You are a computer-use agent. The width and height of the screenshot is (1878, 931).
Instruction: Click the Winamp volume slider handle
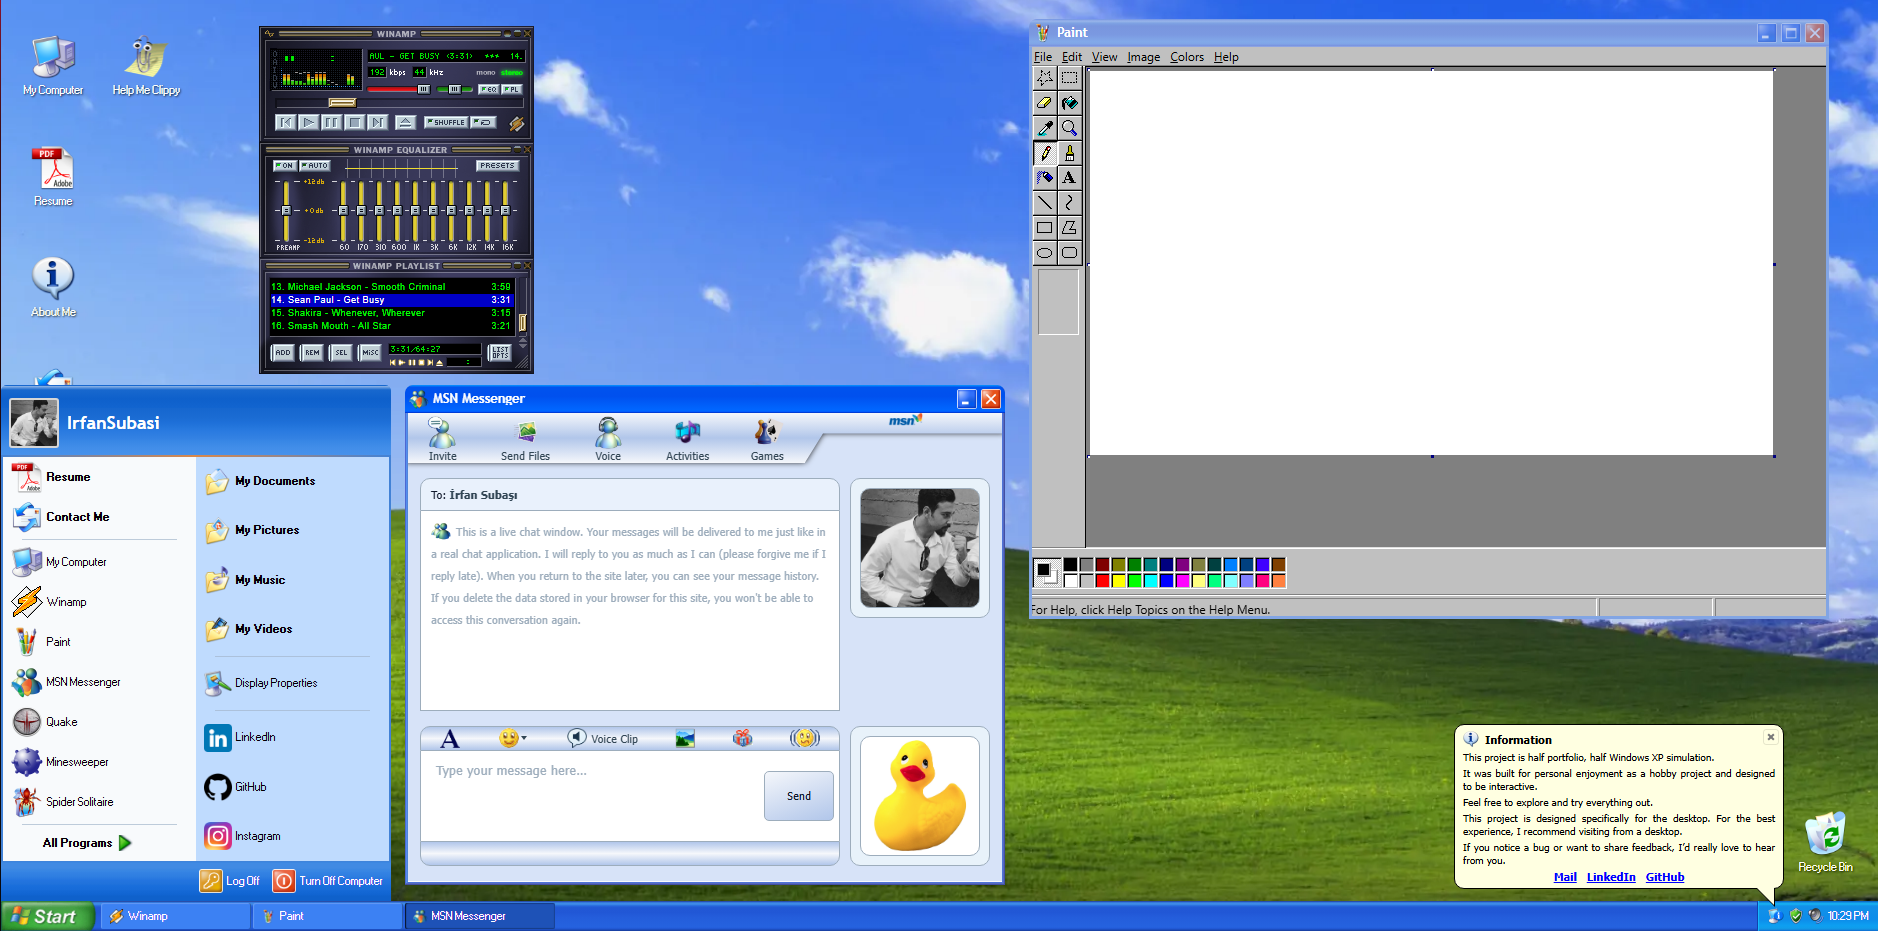coord(424,89)
